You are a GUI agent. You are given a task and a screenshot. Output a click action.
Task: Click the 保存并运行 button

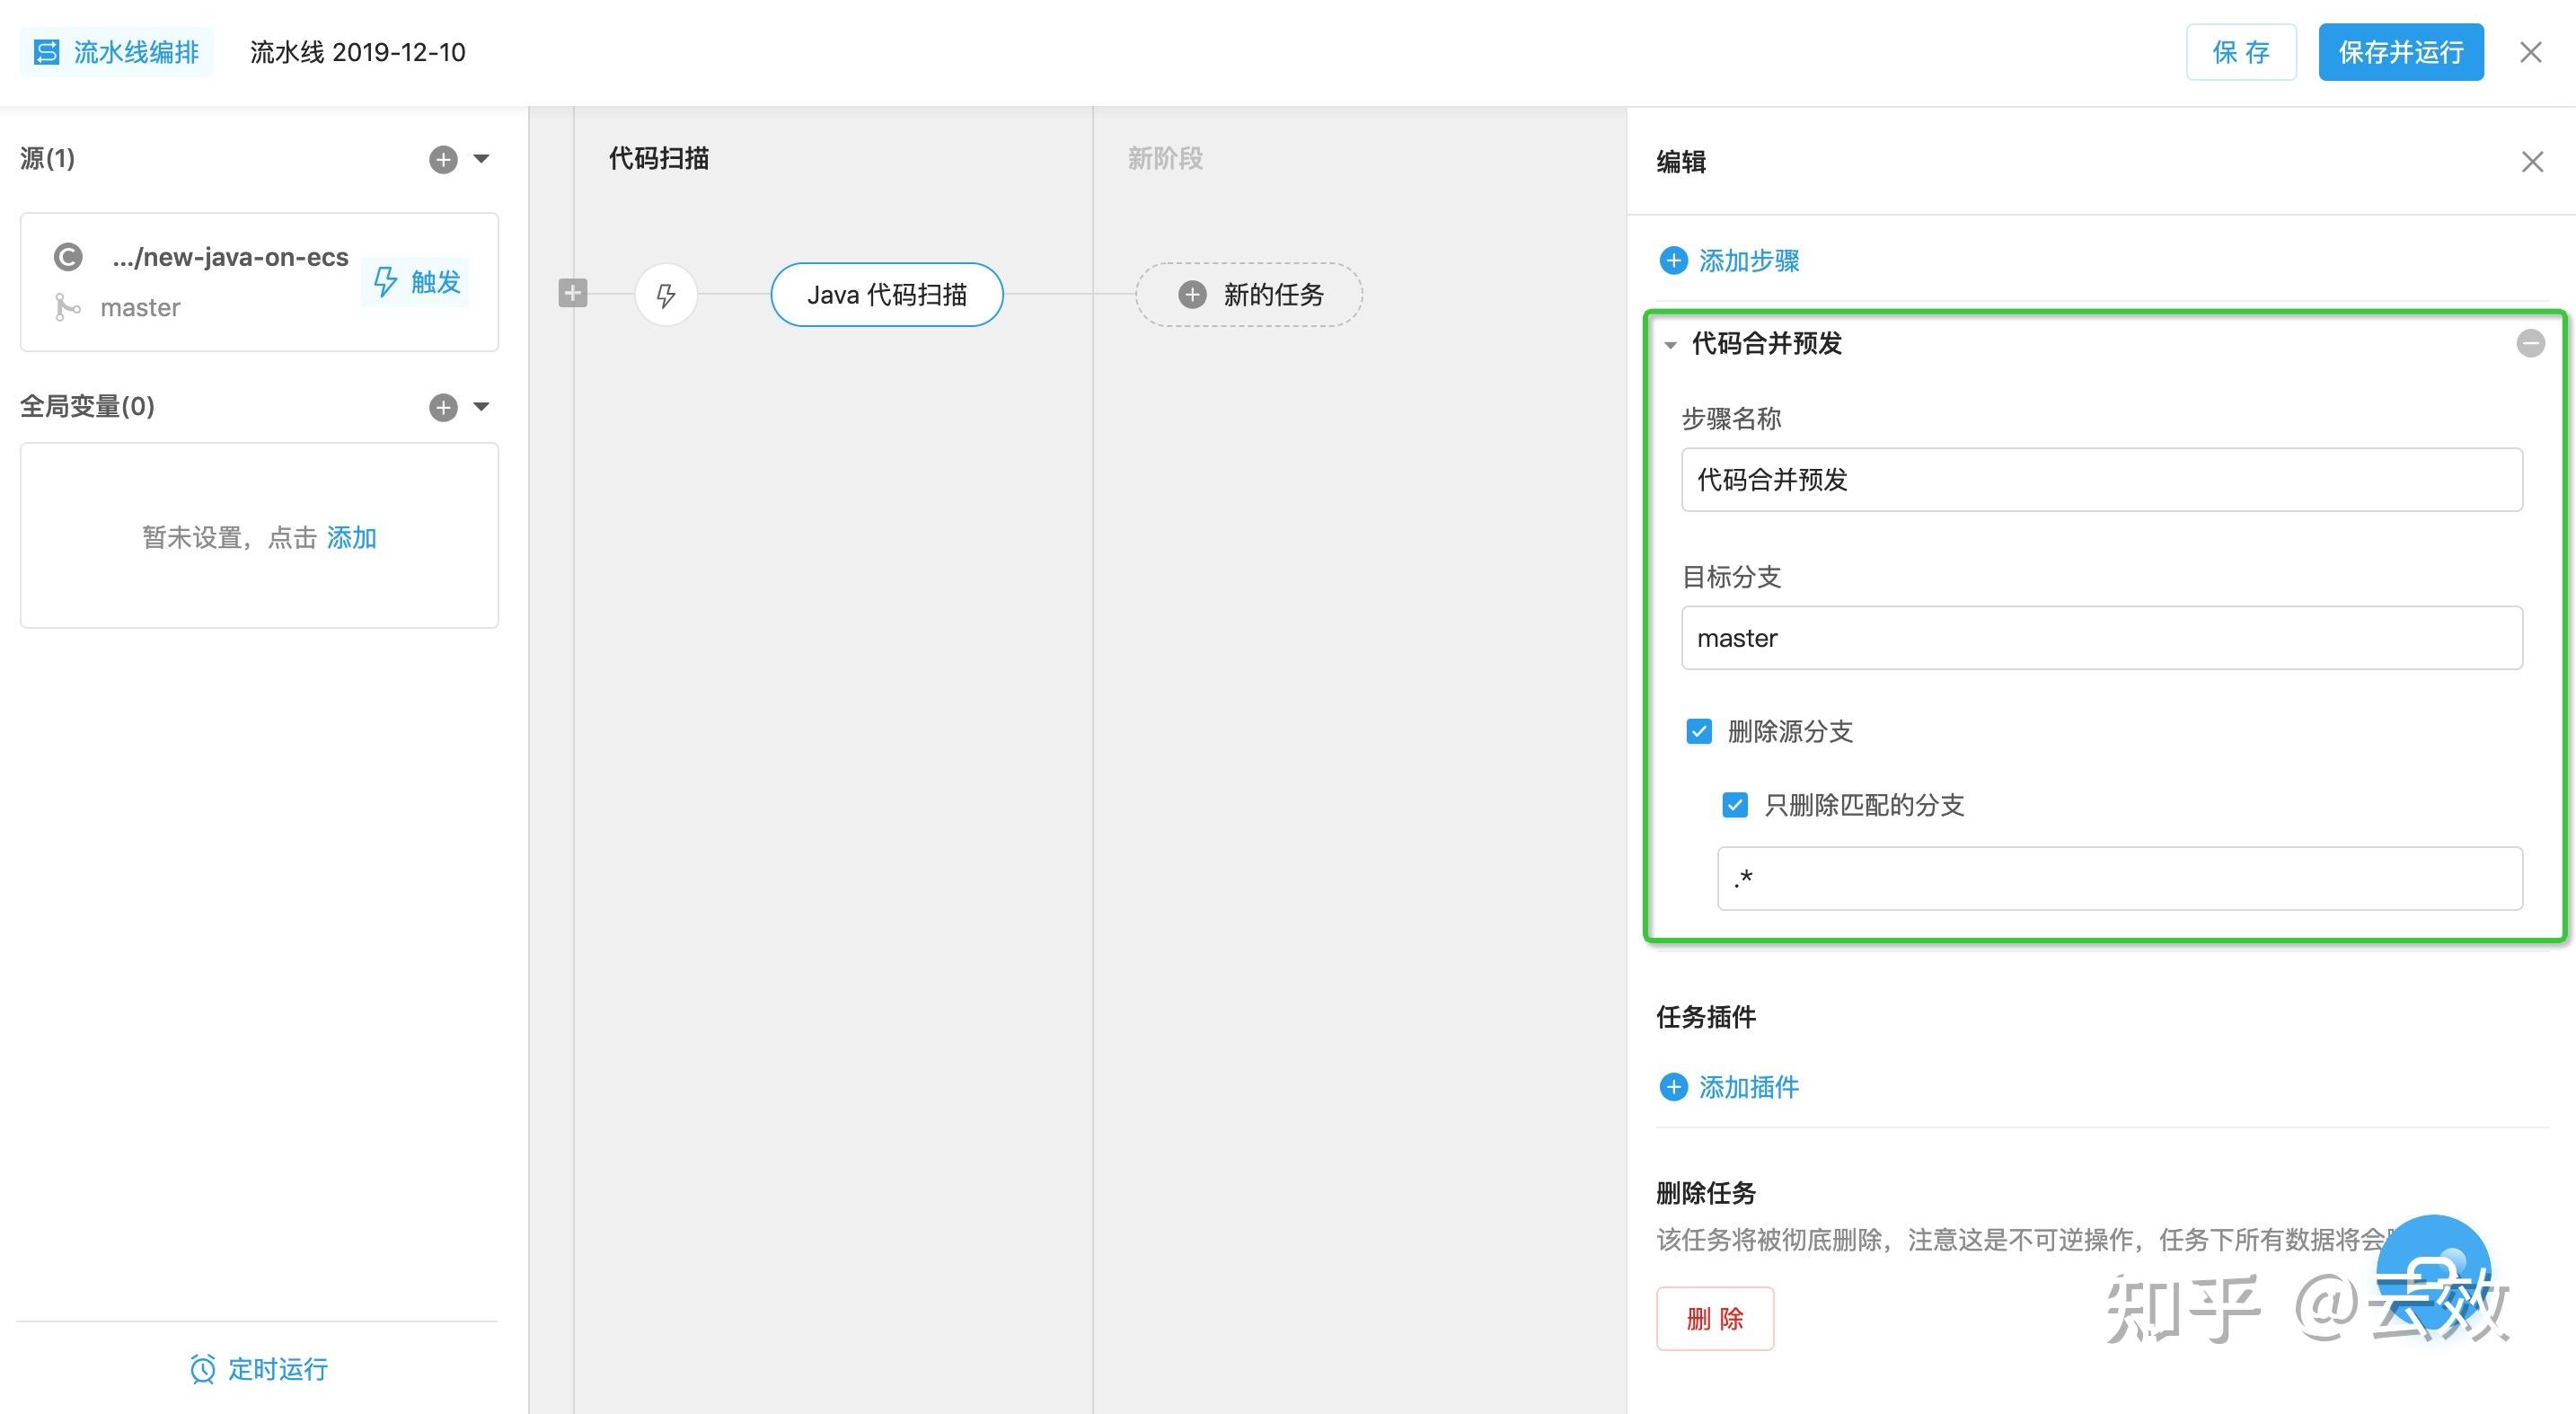click(2401, 51)
